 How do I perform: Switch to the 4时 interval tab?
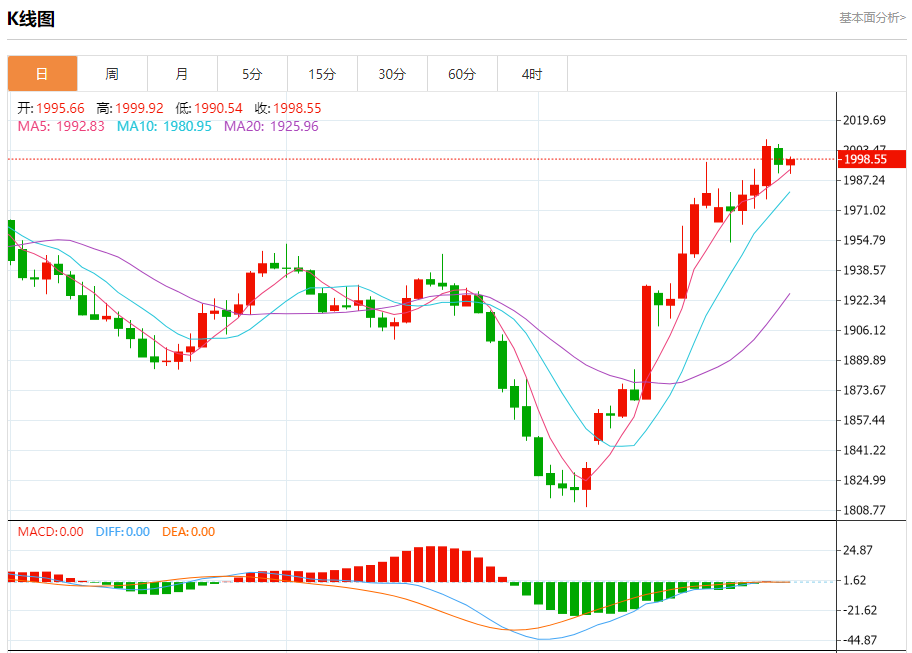click(x=532, y=74)
